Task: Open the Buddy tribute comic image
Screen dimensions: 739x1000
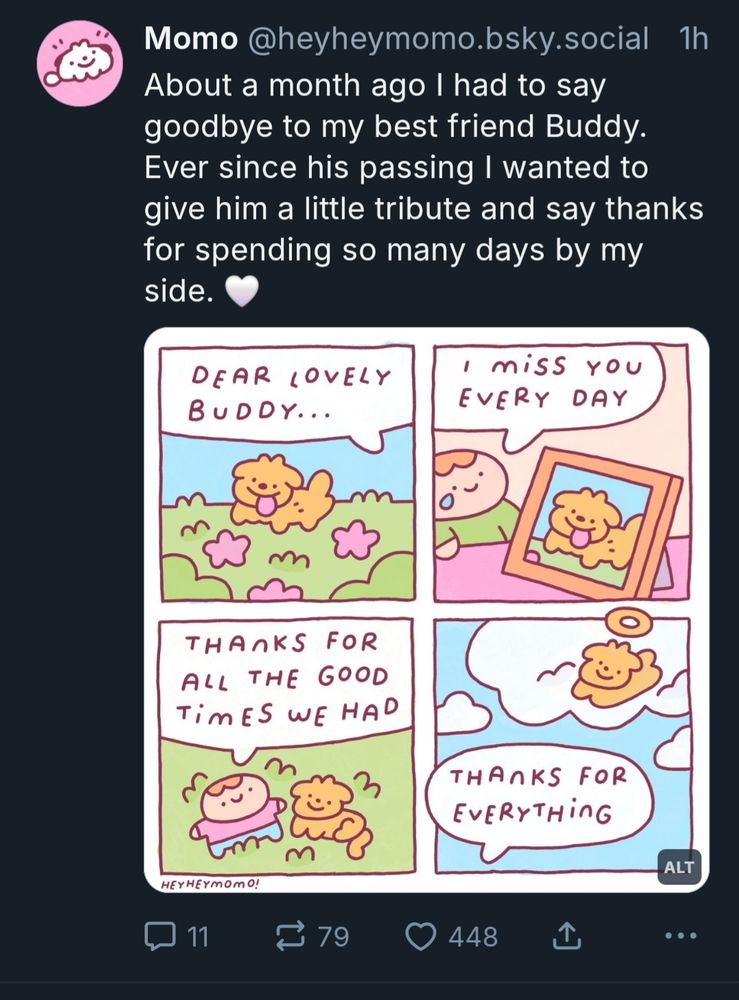Action: 427,609
